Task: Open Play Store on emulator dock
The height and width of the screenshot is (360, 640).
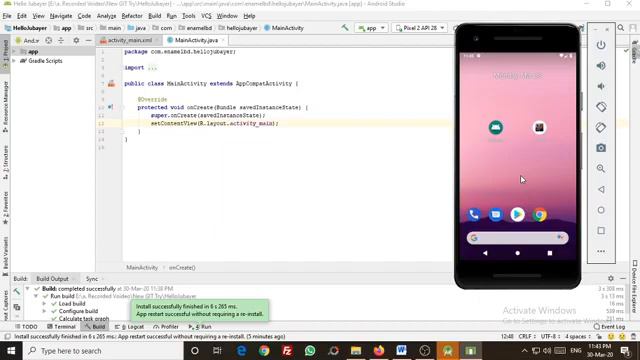Action: point(518,214)
